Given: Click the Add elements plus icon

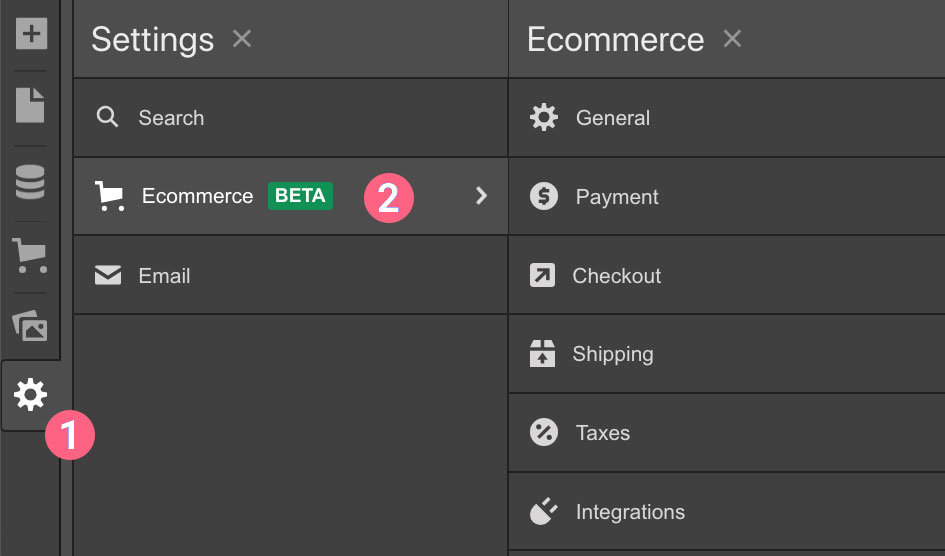Looking at the screenshot, I should pyautogui.click(x=30, y=34).
